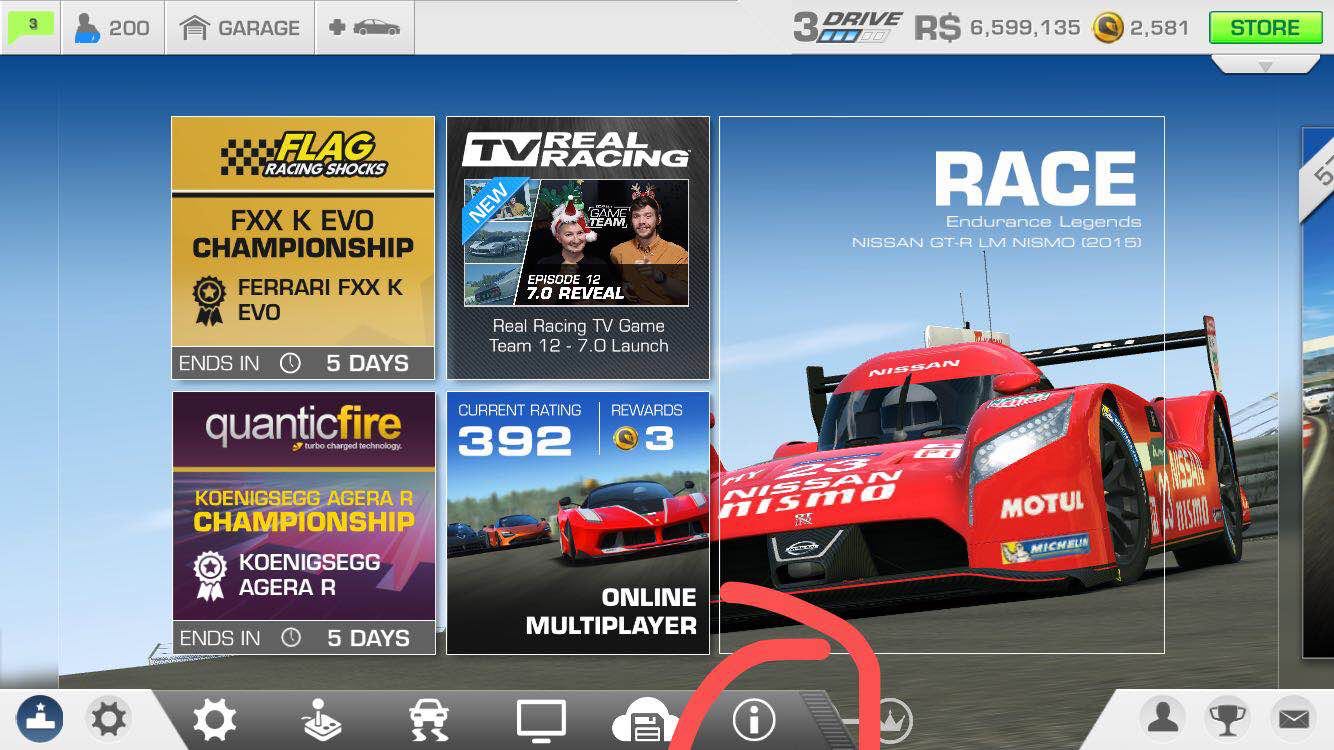
Task: Open driving assists car icon
Action: [x=429, y=721]
